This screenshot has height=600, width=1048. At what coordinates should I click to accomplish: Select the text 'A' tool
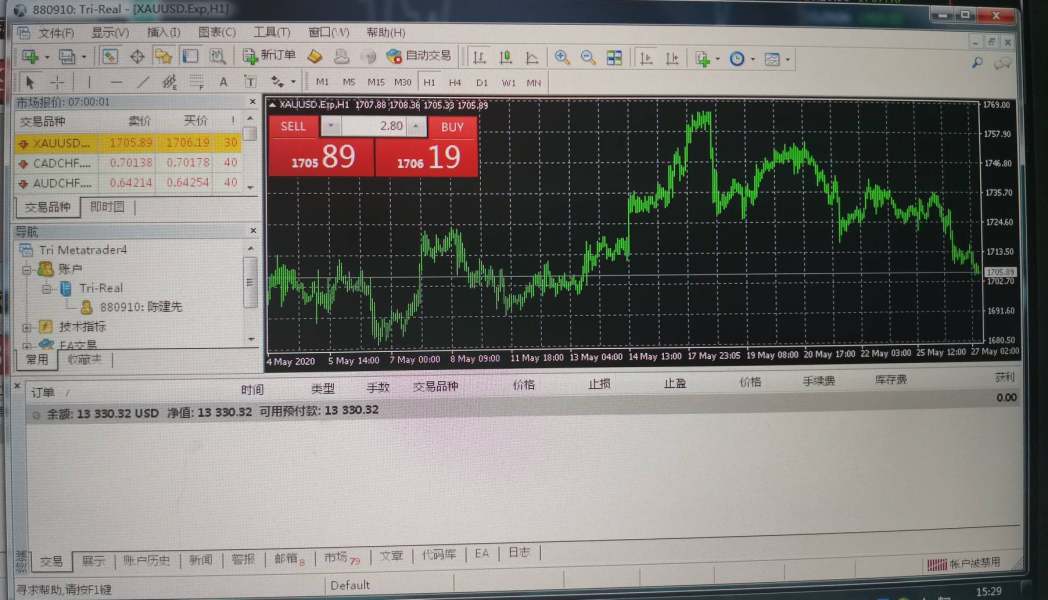pos(223,82)
